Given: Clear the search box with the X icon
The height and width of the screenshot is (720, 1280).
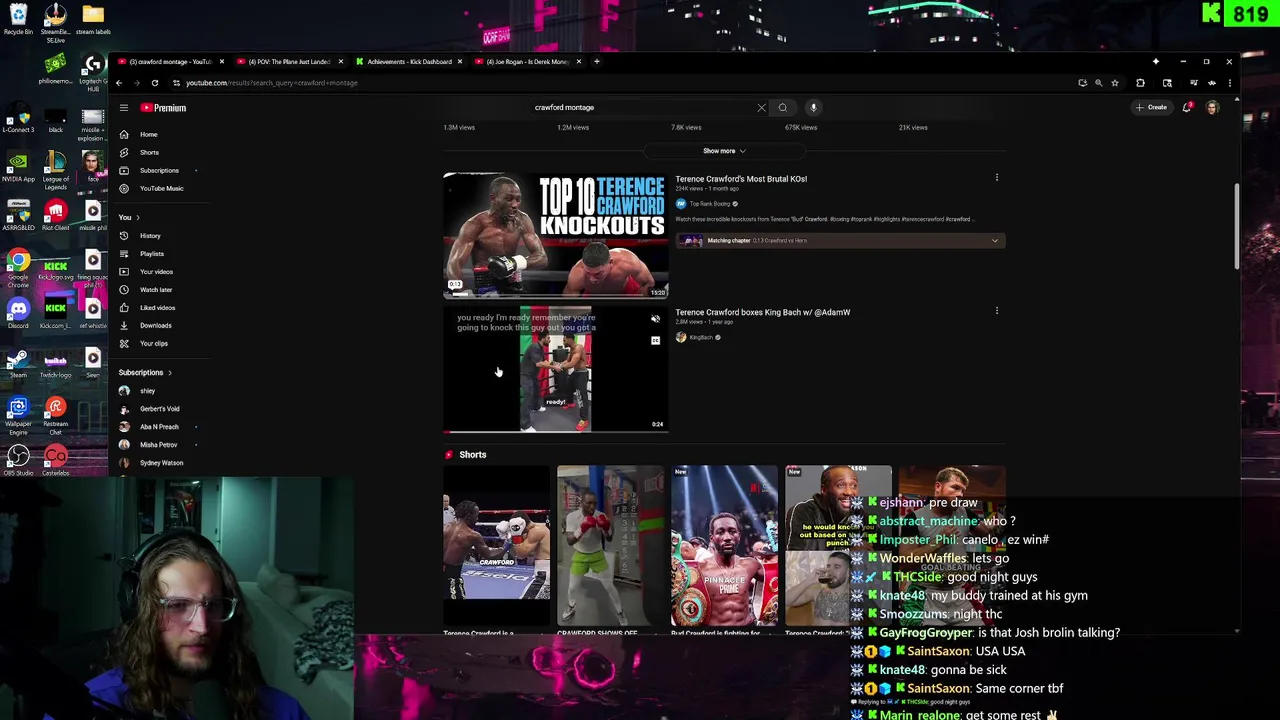Looking at the screenshot, I should coord(761,107).
